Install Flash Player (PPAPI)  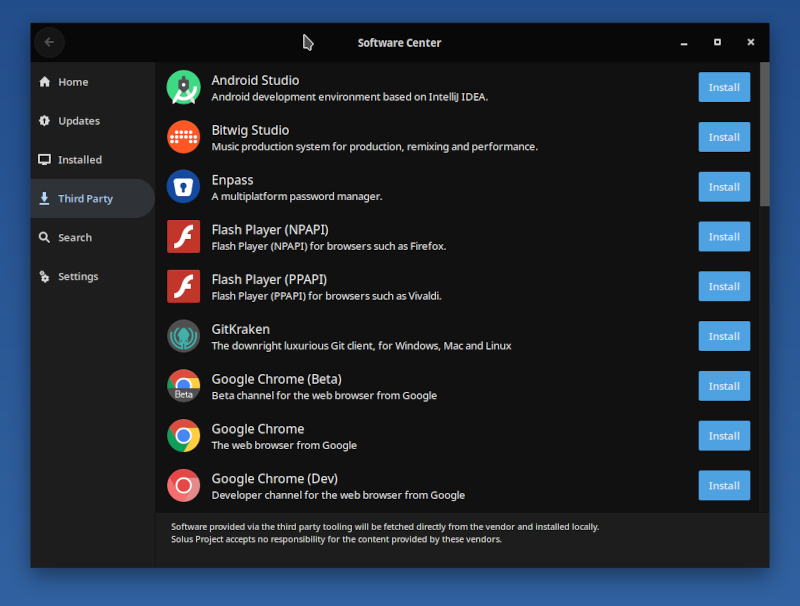click(724, 287)
